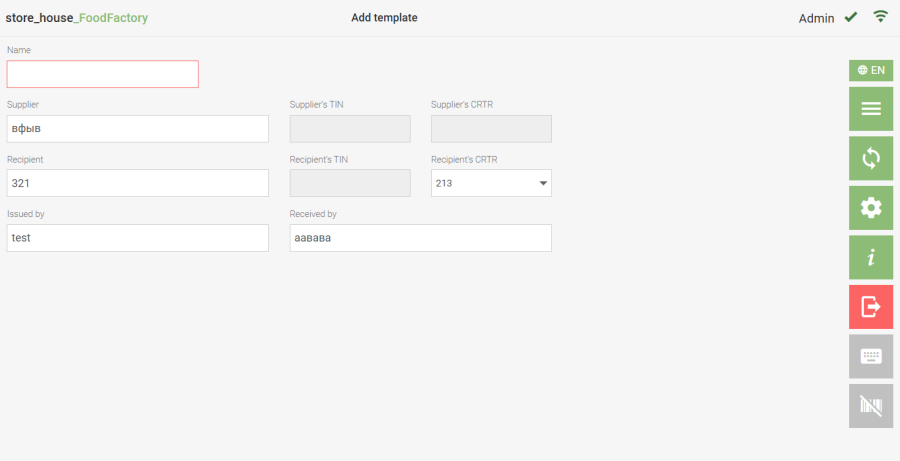Open settings with the gear icon
Screen dimensions: 900x461
pyautogui.click(x=870, y=208)
